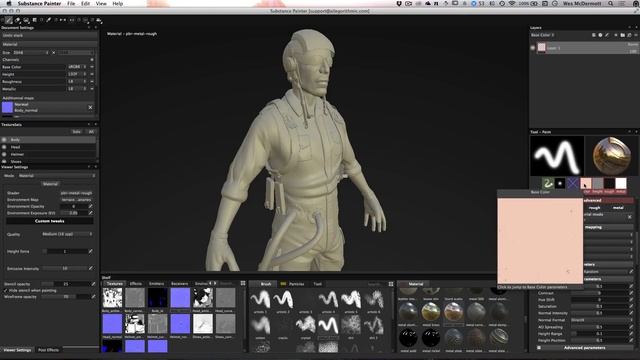Edit Height force pencil icon
This screenshot has height=360, width=640.
click(x=90, y=251)
